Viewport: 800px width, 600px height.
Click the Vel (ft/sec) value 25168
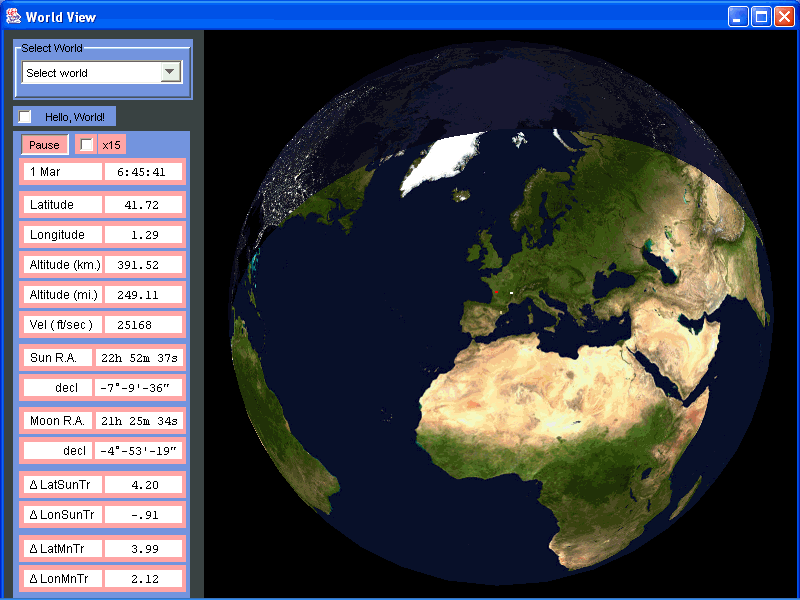(144, 325)
